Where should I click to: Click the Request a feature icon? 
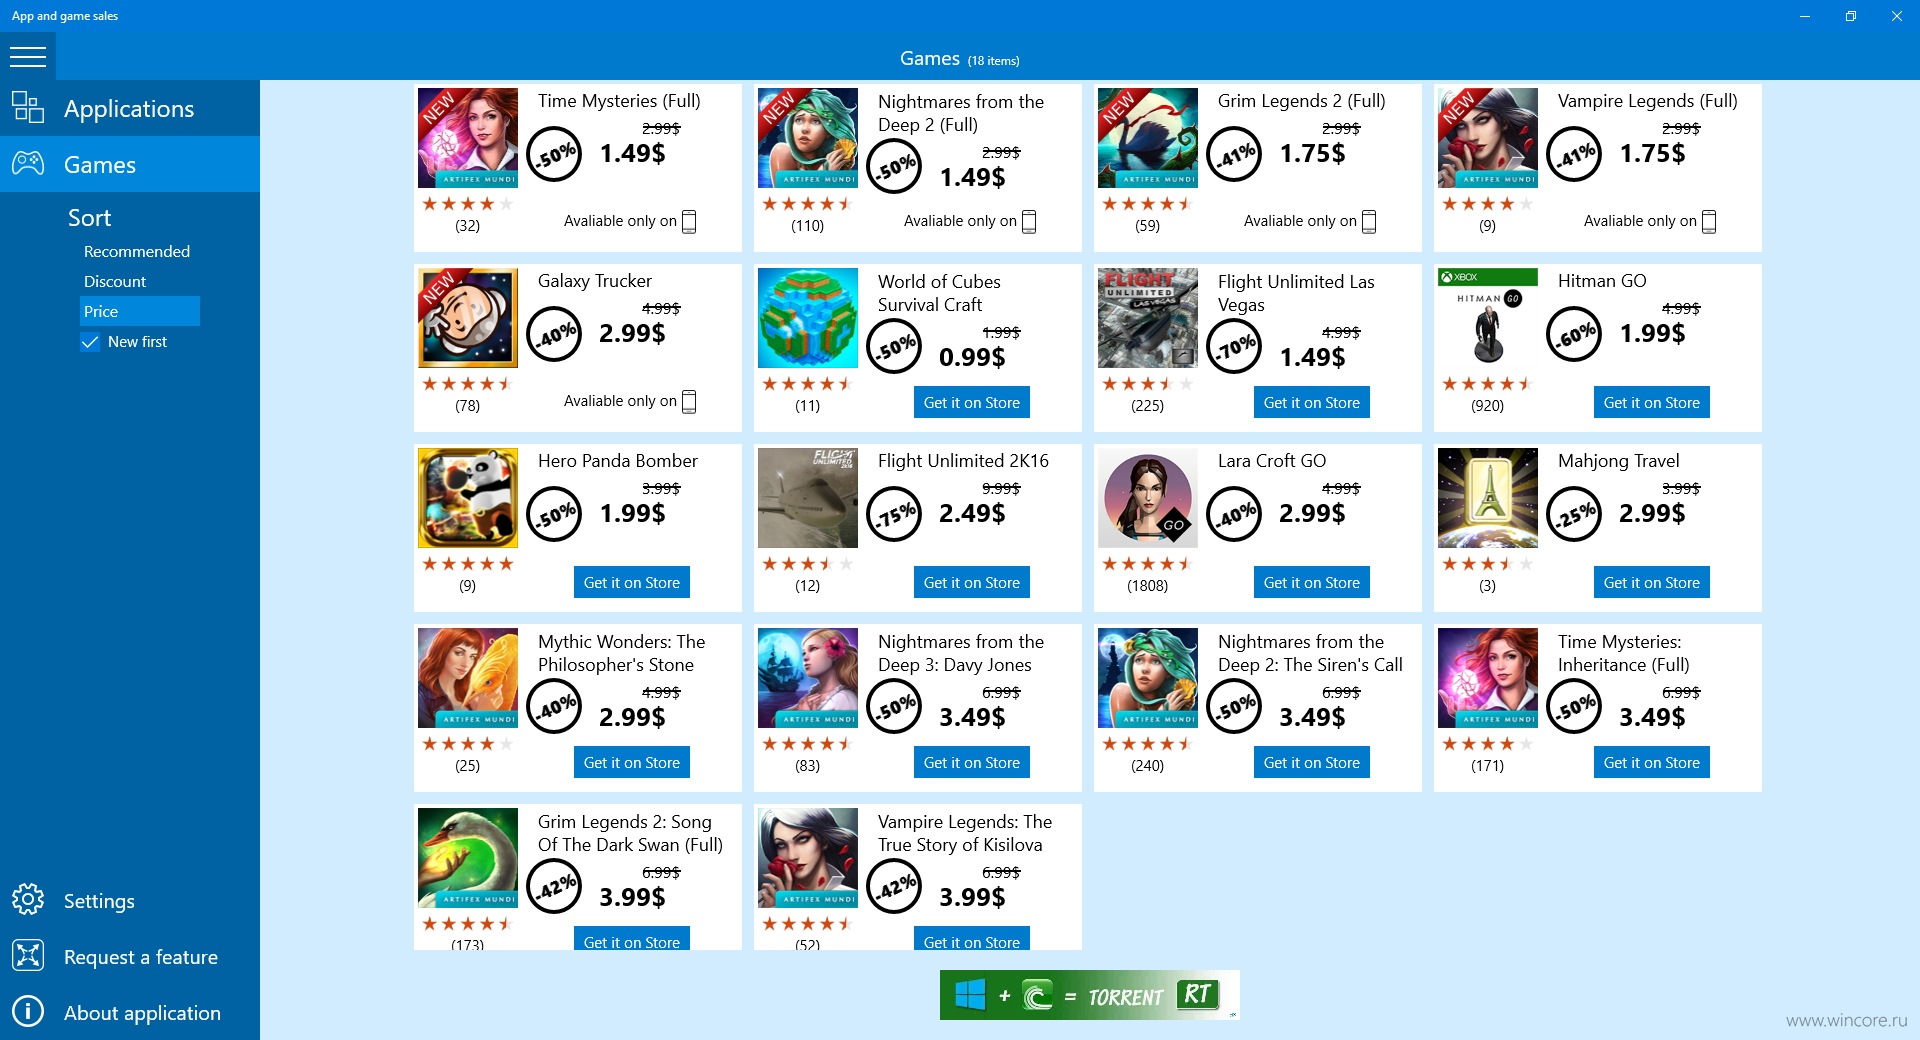click(28, 955)
